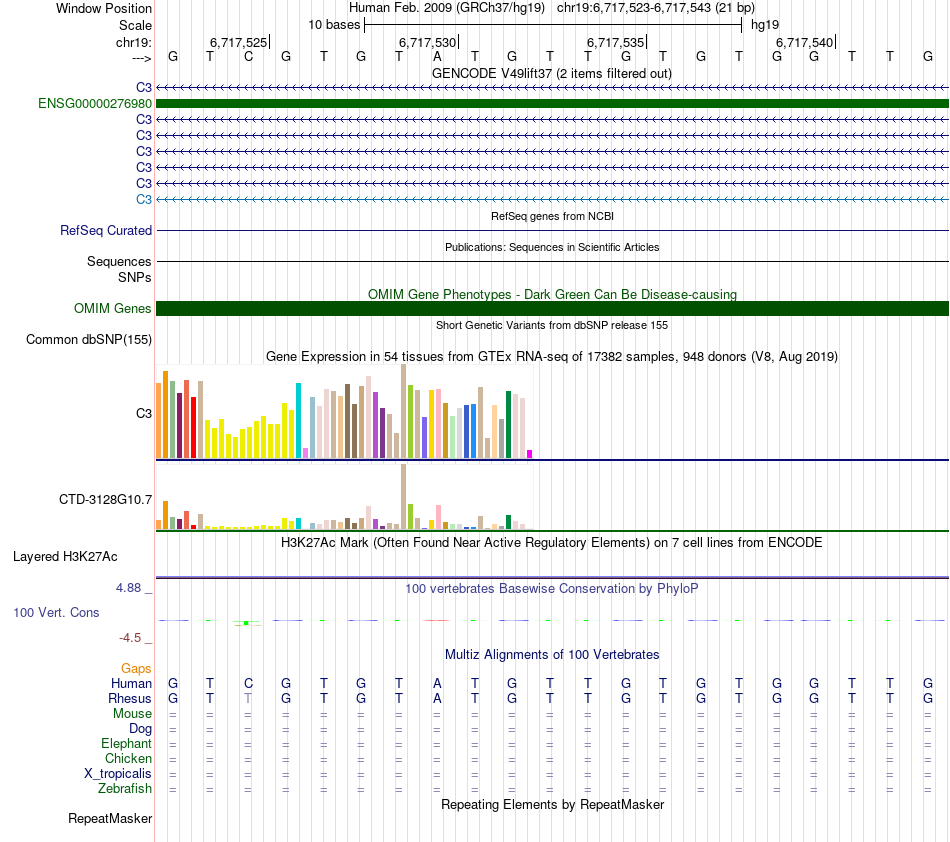Viewport: 950px width, 842px height.
Task: Open 100 vertebrates Basewise Conservation by PhyloP title
Action: (x=552, y=588)
